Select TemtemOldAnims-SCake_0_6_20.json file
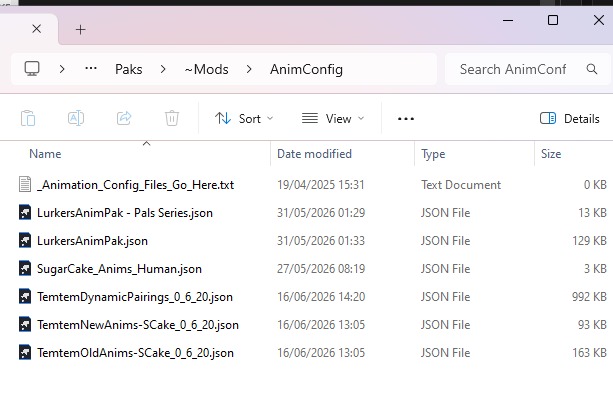The height and width of the screenshot is (399, 613). [135, 353]
